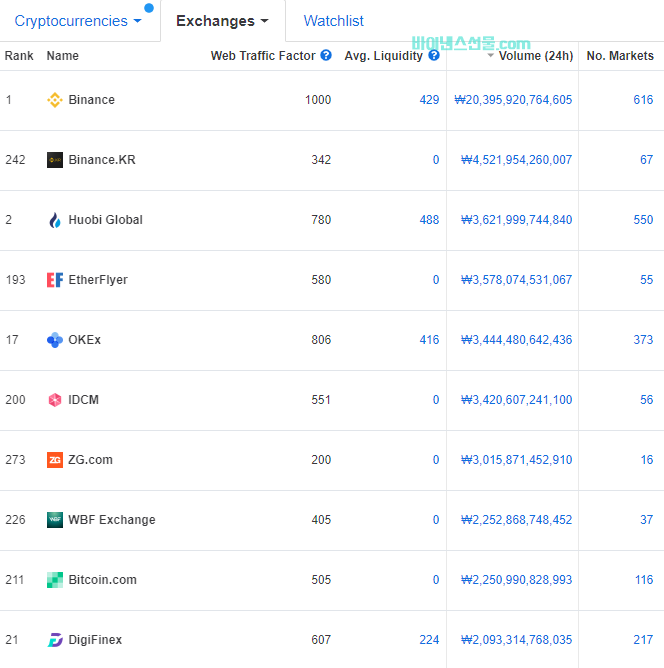The width and height of the screenshot is (664, 668).
Task: Click the WBF Exchange logo icon
Action: pyautogui.click(x=55, y=520)
